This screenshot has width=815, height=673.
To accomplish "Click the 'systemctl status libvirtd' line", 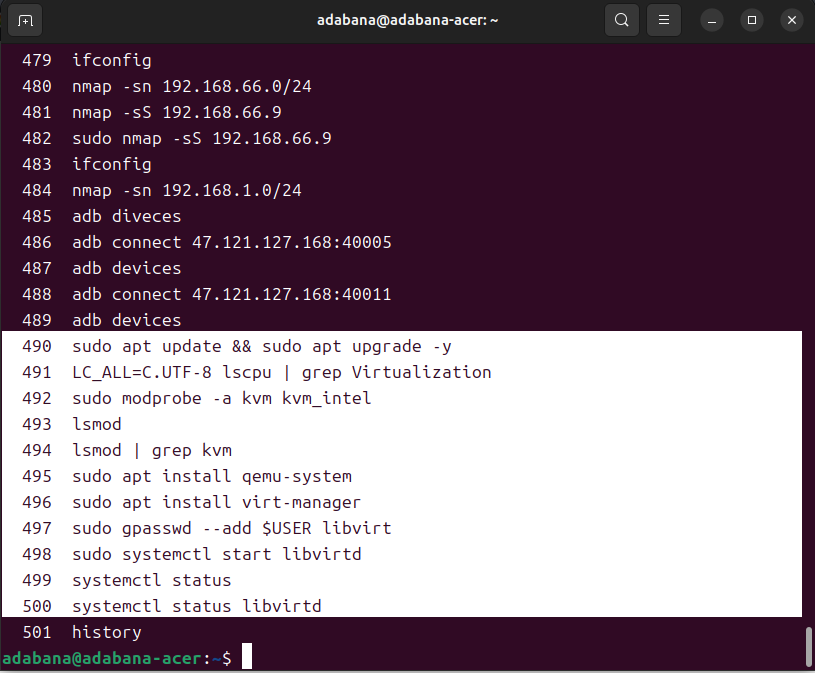I will pos(196,606).
